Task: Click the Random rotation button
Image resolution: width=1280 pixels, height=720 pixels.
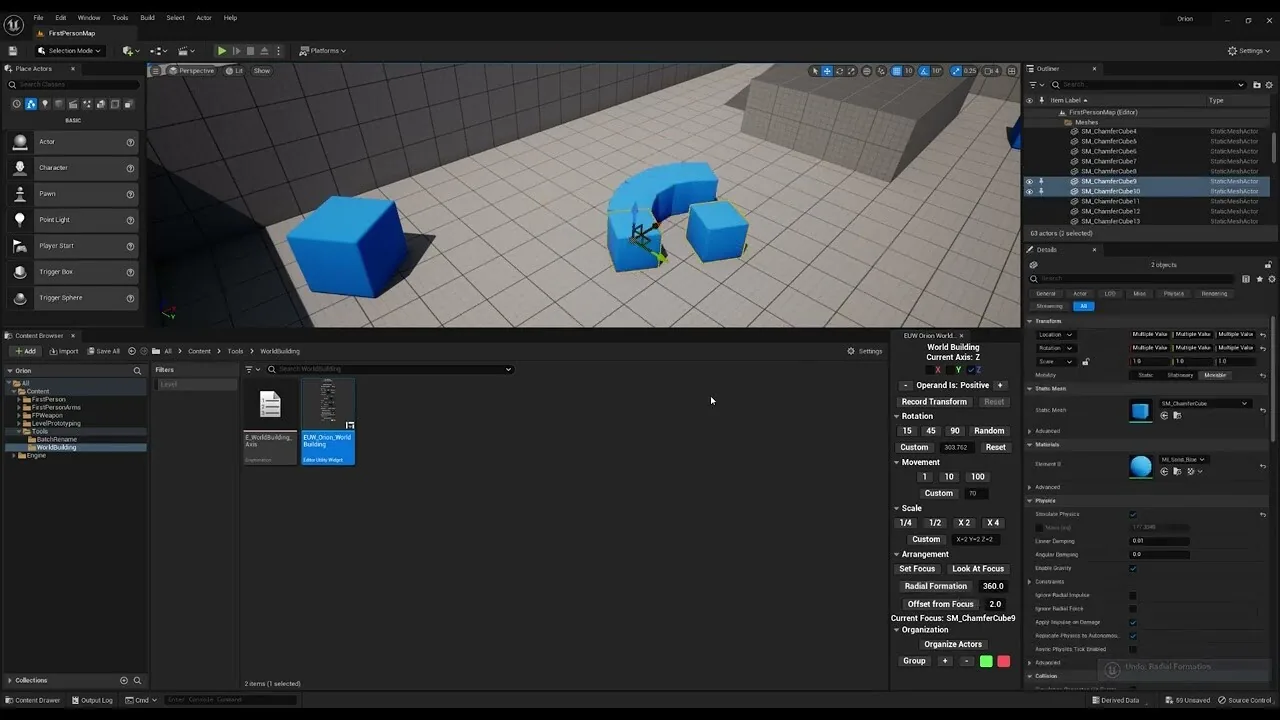Action: pos(989,431)
